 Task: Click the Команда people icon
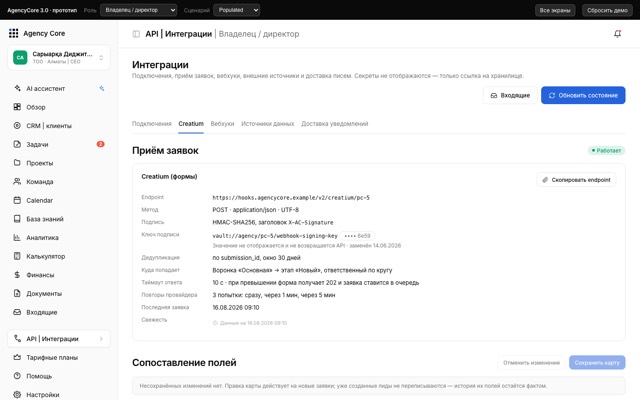coord(17,181)
